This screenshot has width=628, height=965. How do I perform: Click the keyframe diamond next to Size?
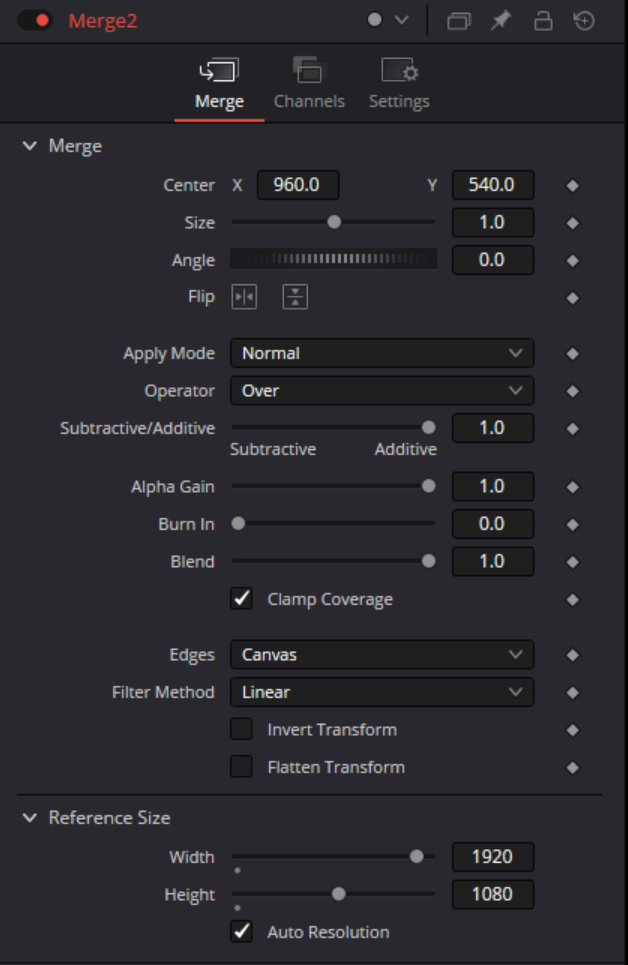(x=573, y=223)
